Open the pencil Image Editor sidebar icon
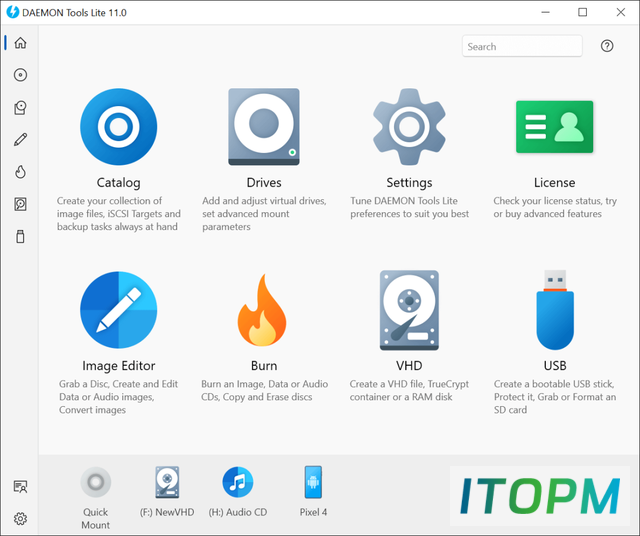Screen dimensions: 640x536 pyautogui.click(x=20, y=140)
